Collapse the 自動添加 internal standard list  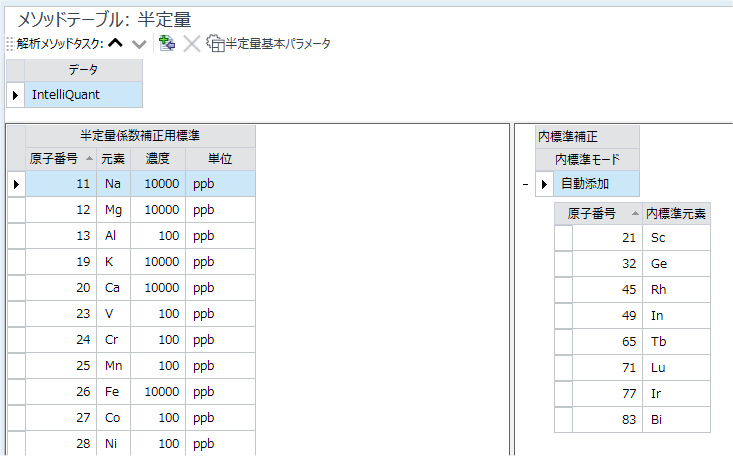pos(525,184)
